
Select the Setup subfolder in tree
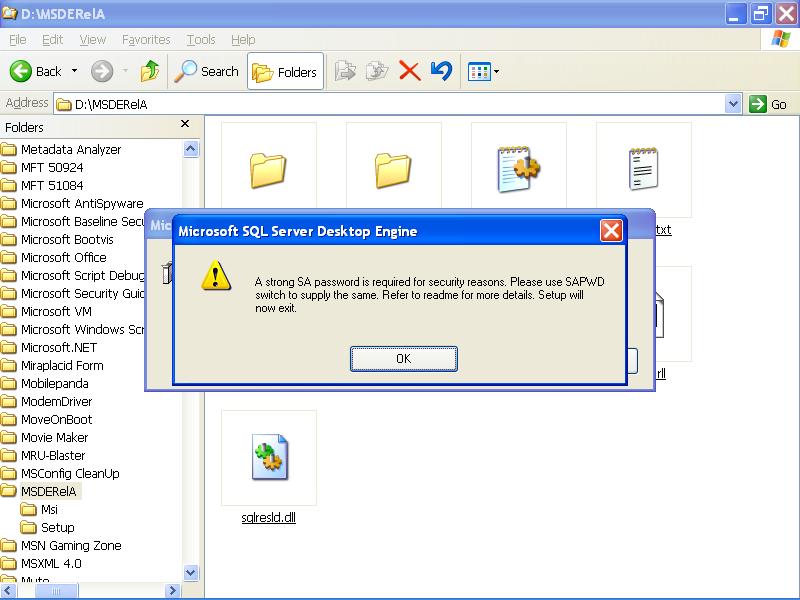pyautogui.click(x=58, y=527)
